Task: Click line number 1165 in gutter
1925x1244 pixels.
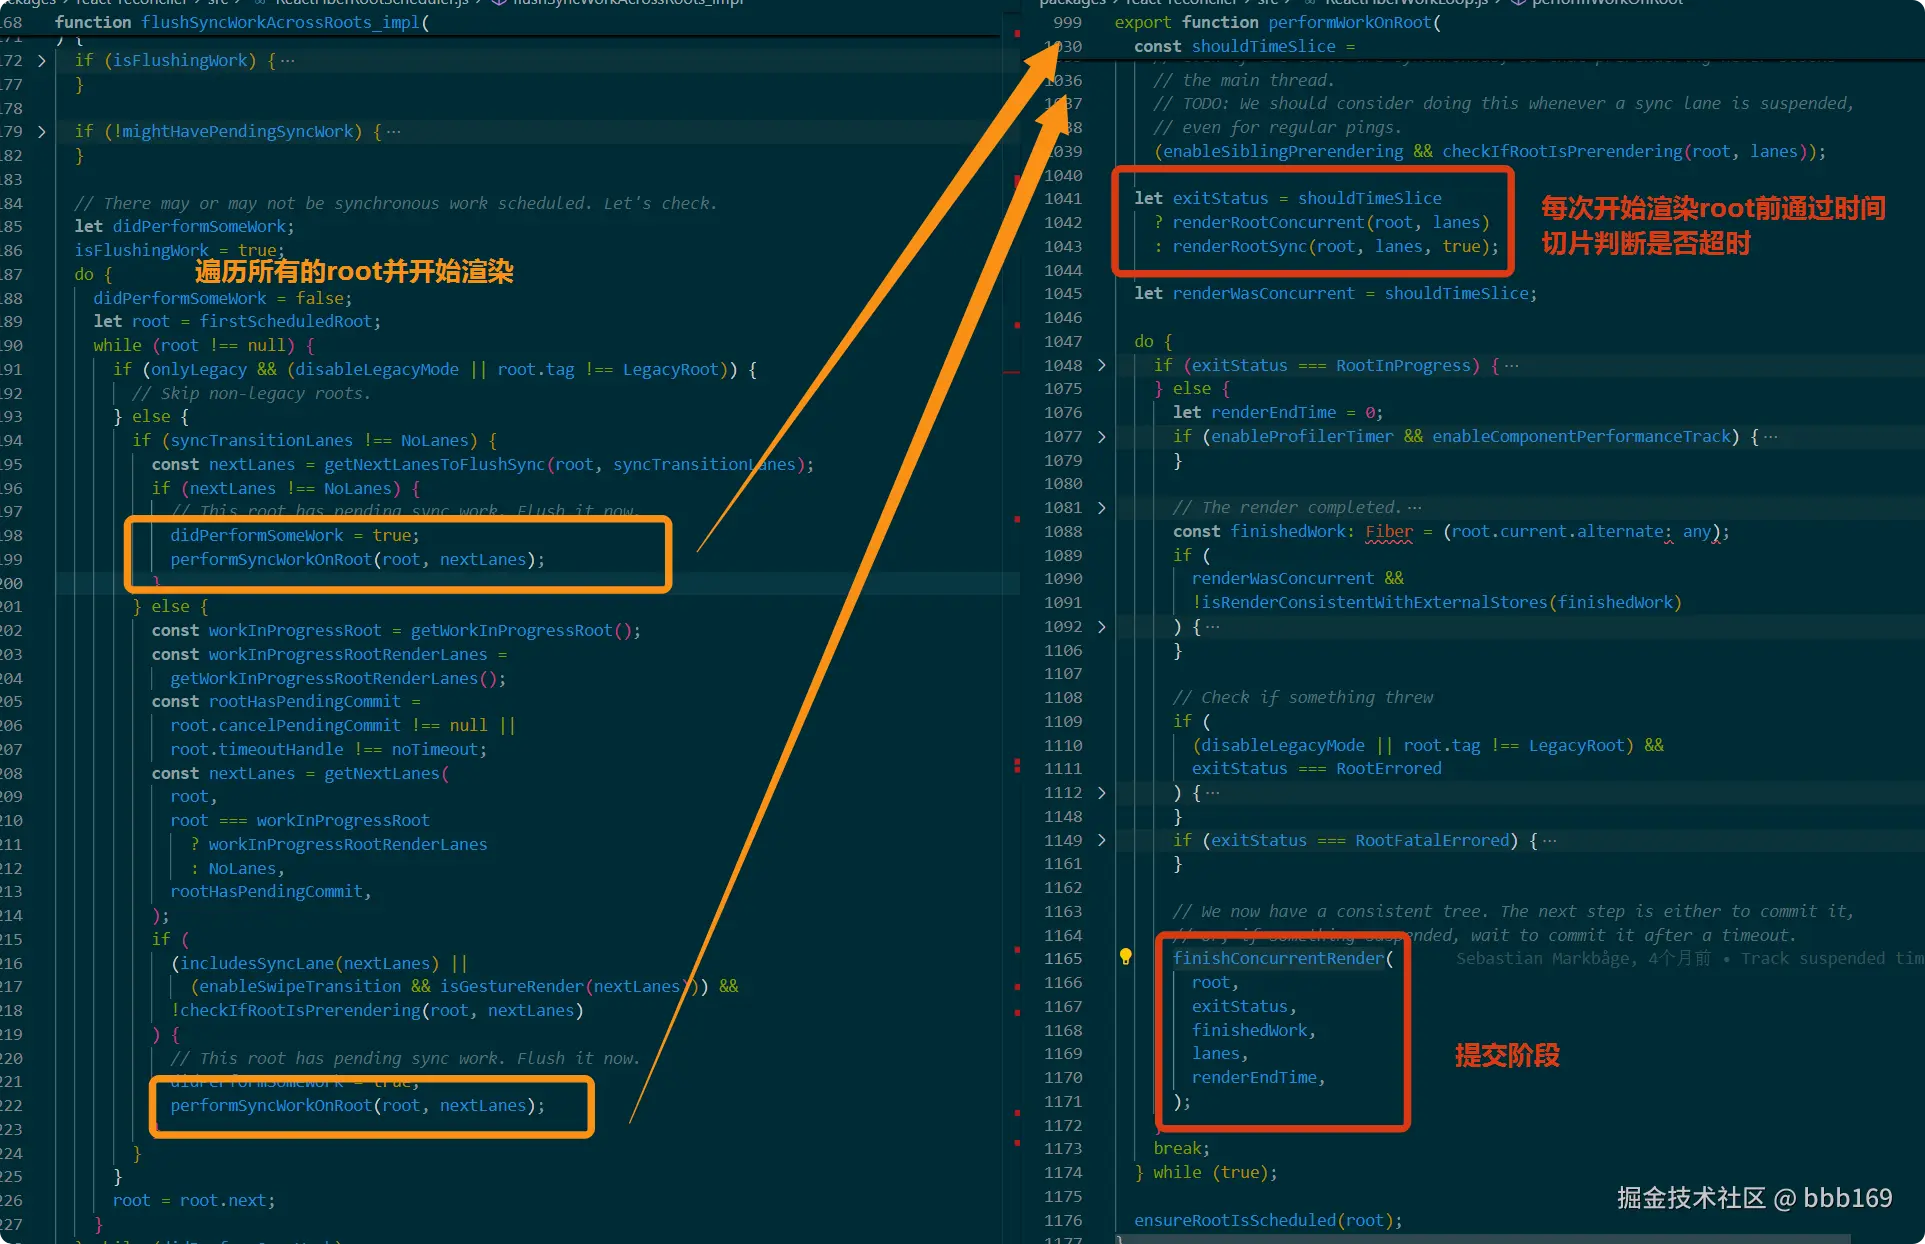Action: pos(1062,958)
